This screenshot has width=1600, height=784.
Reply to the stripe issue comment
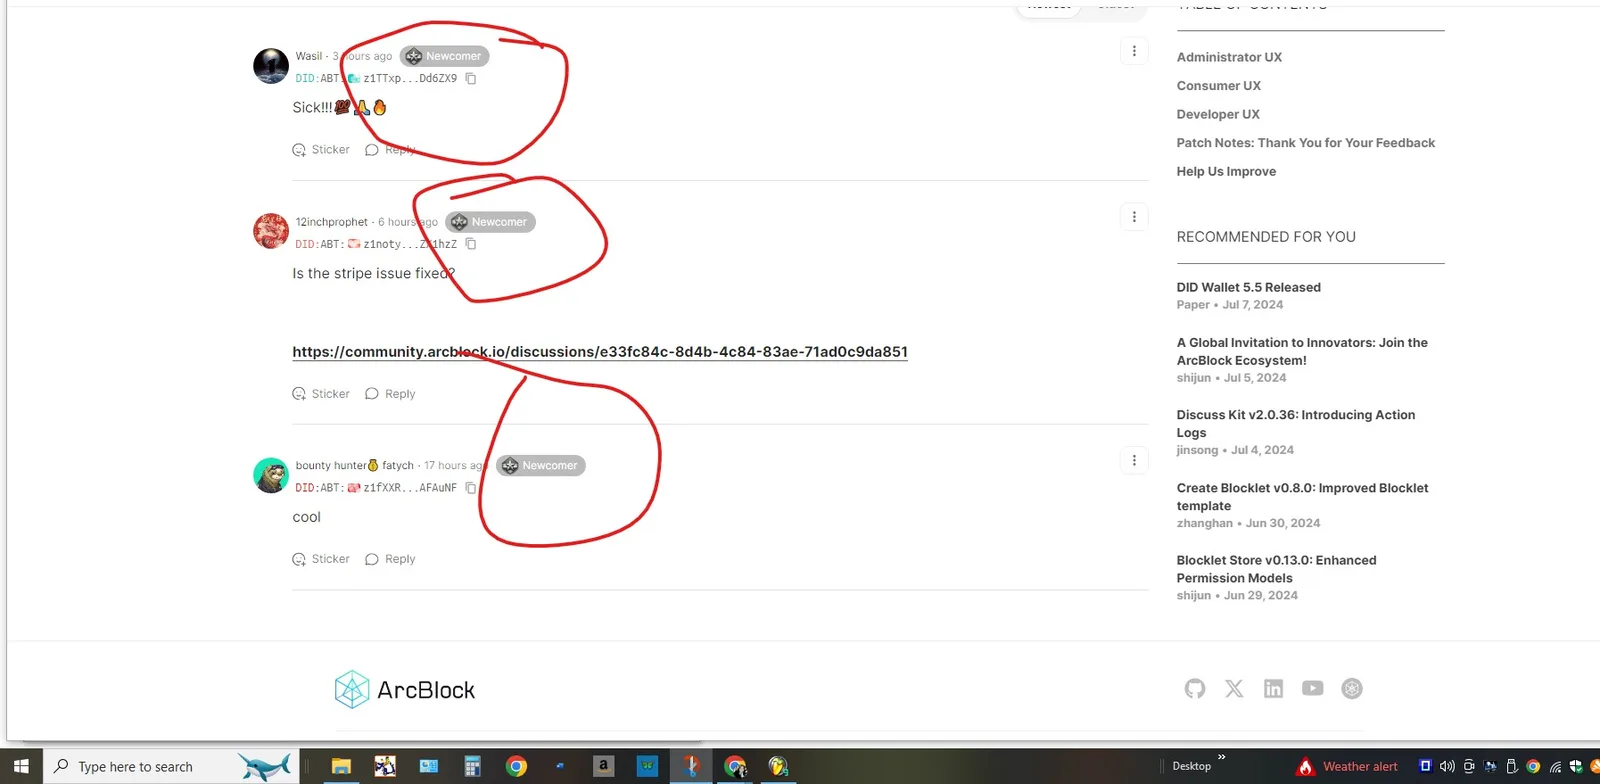pyautogui.click(x=390, y=394)
